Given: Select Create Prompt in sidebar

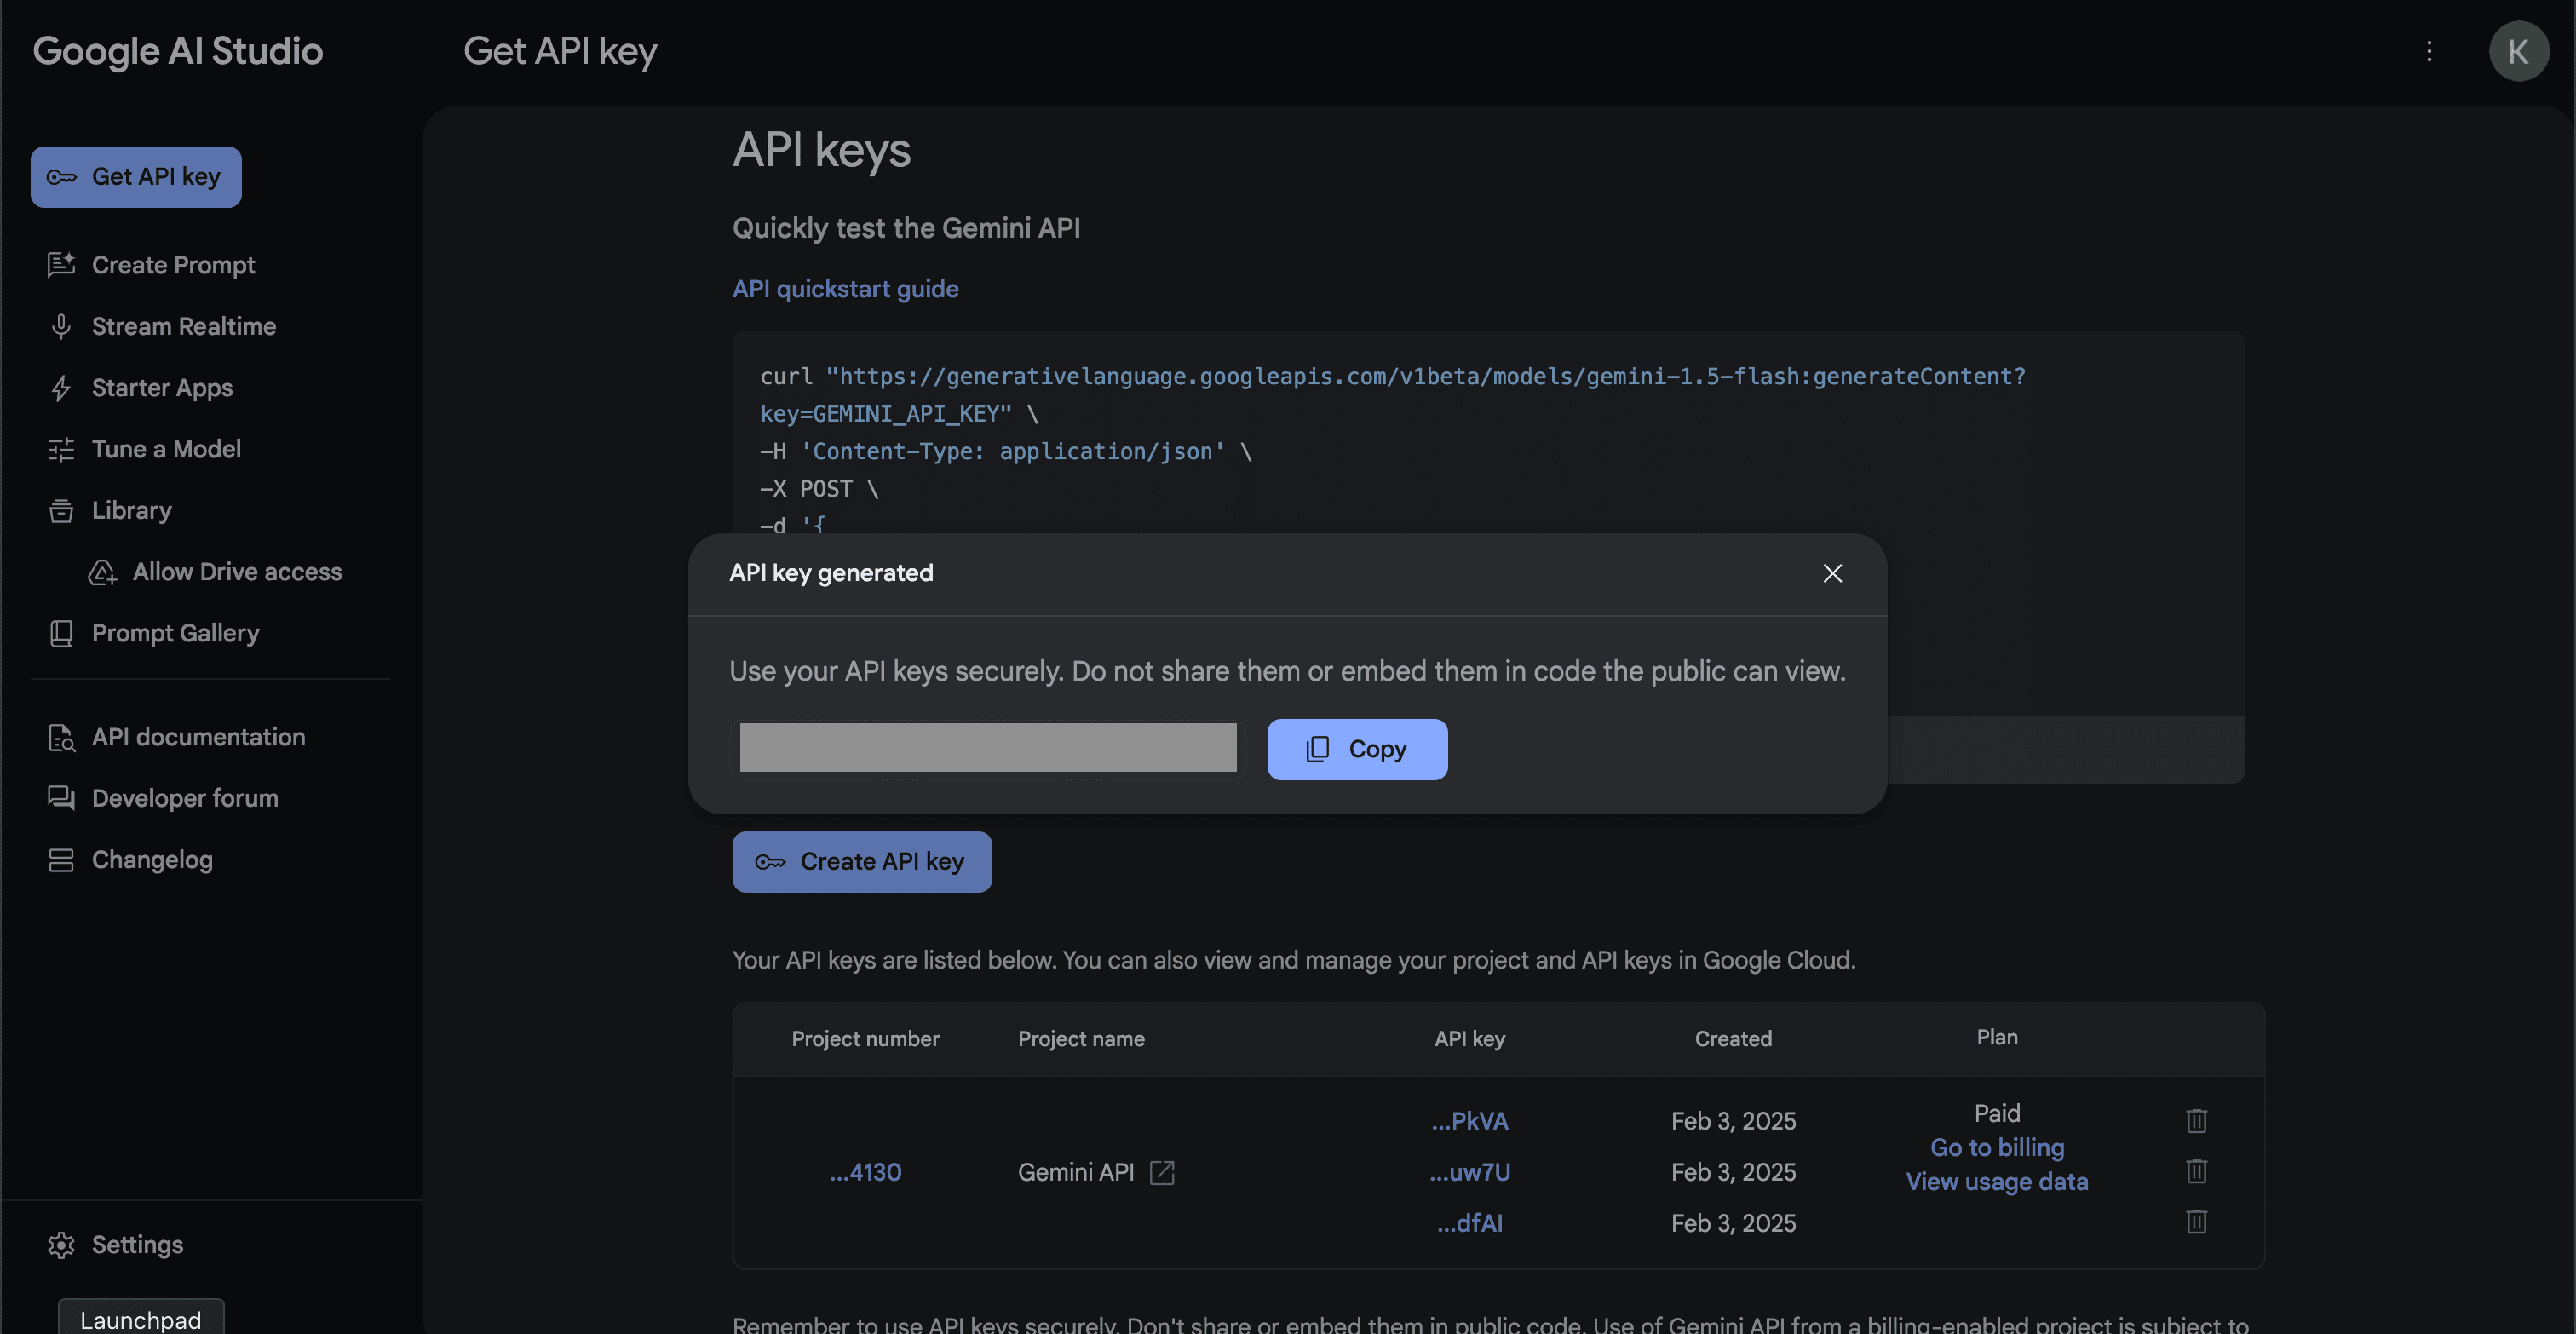Looking at the screenshot, I should (172, 265).
